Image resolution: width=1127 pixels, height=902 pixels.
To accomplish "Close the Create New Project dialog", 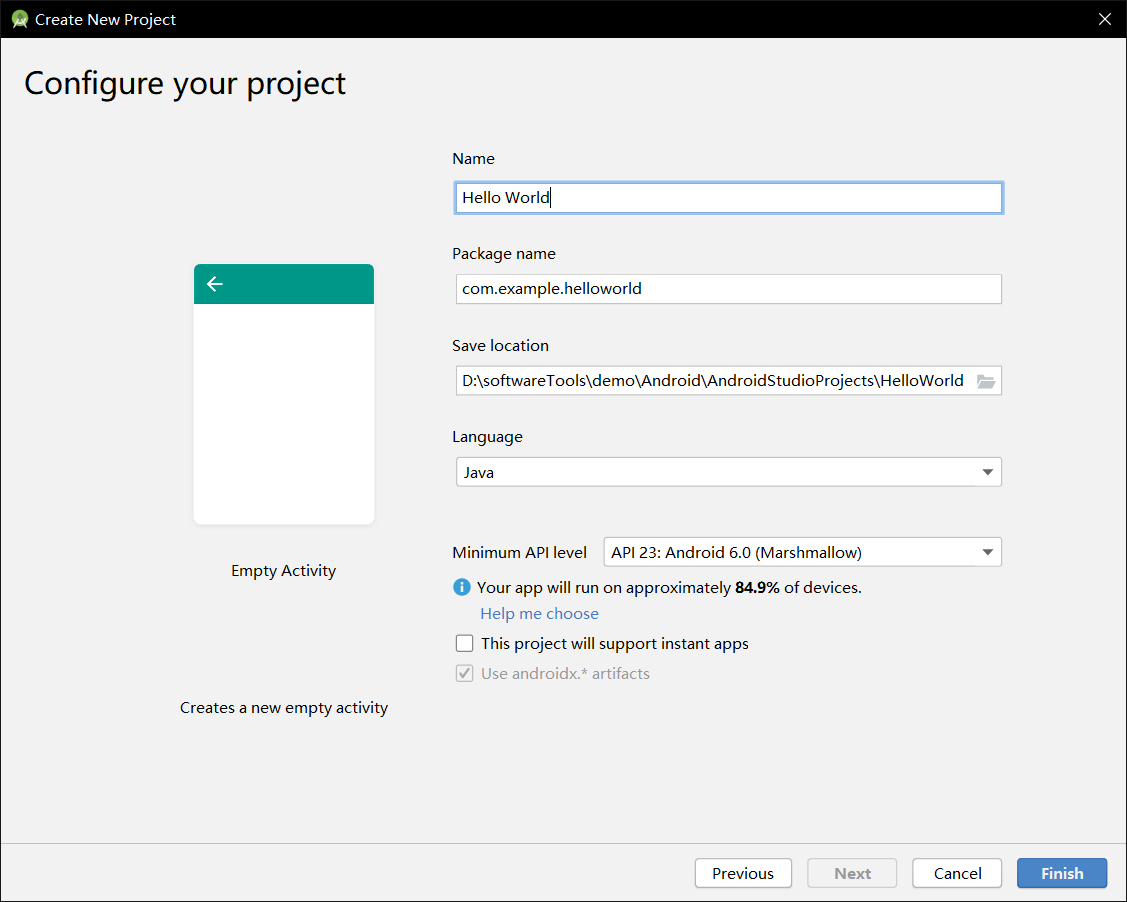I will pyautogui.click(x=1105, y=19).
